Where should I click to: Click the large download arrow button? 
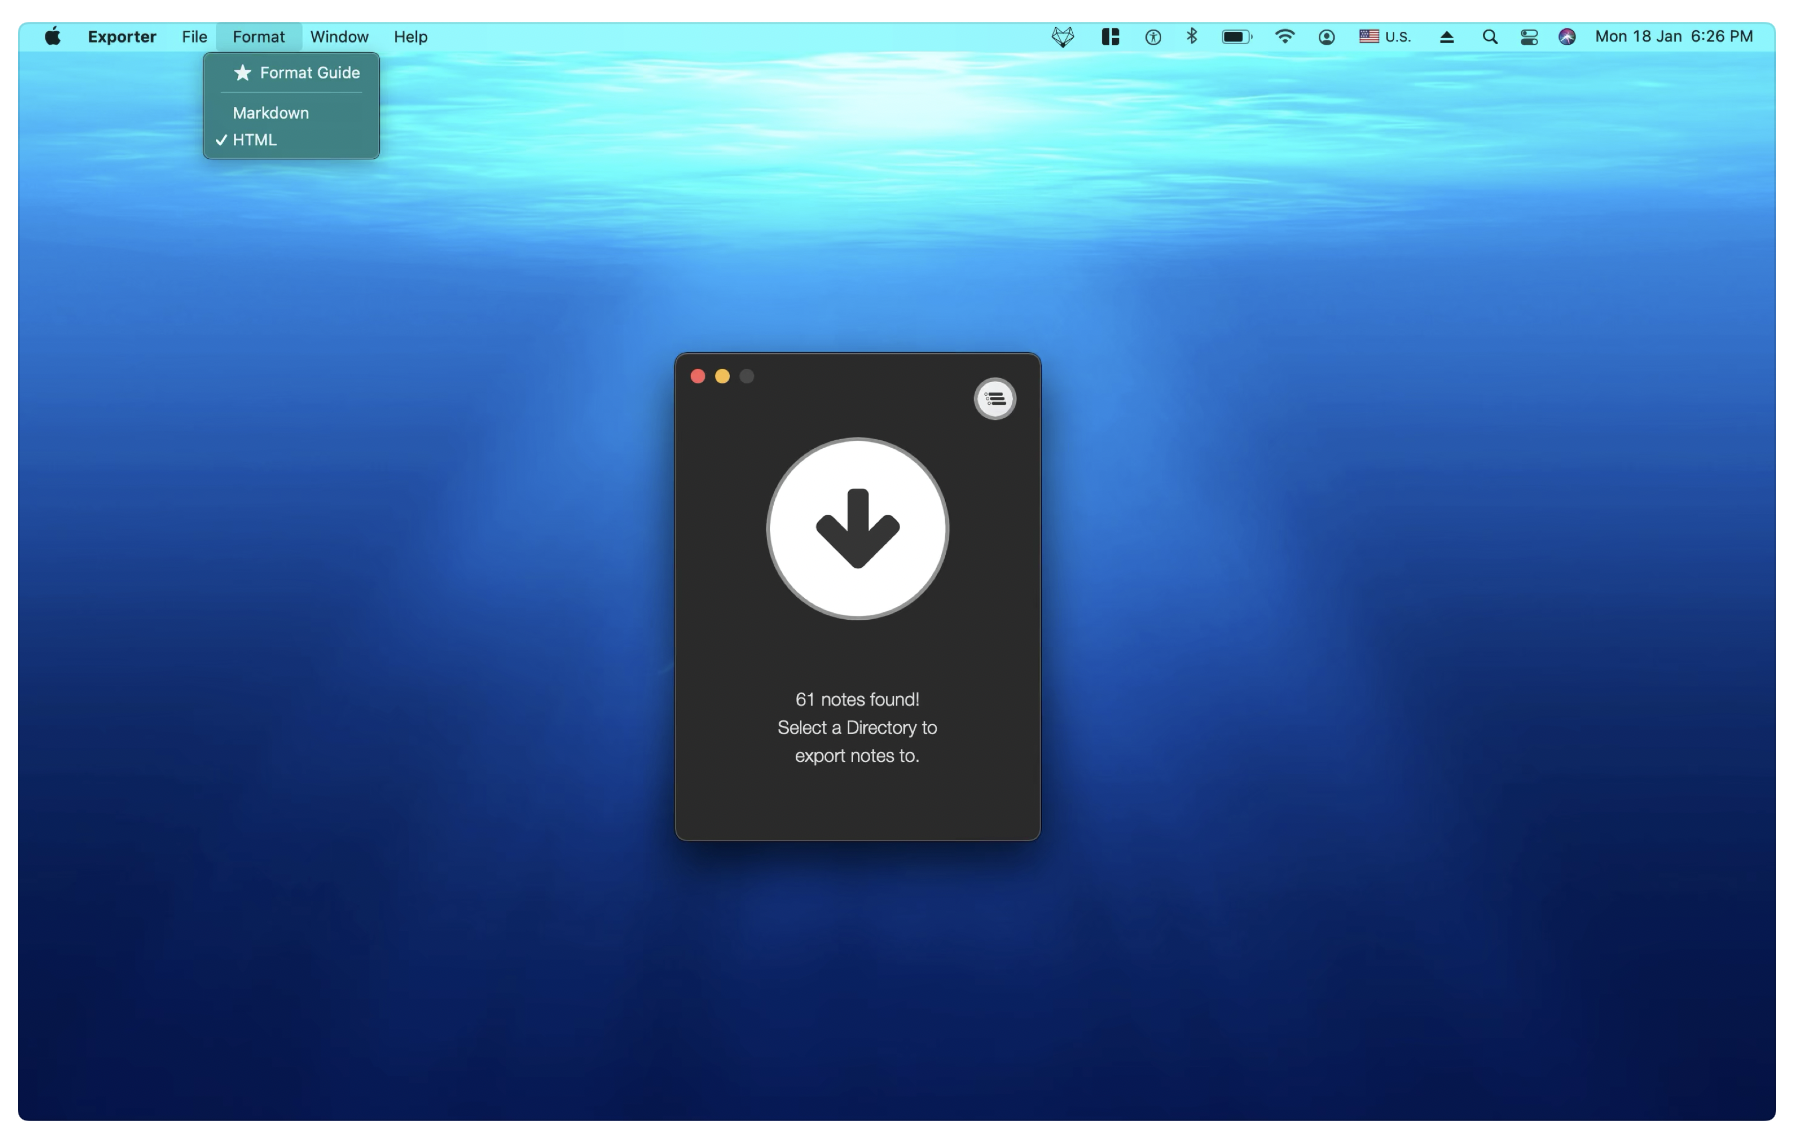click(857, 529)
